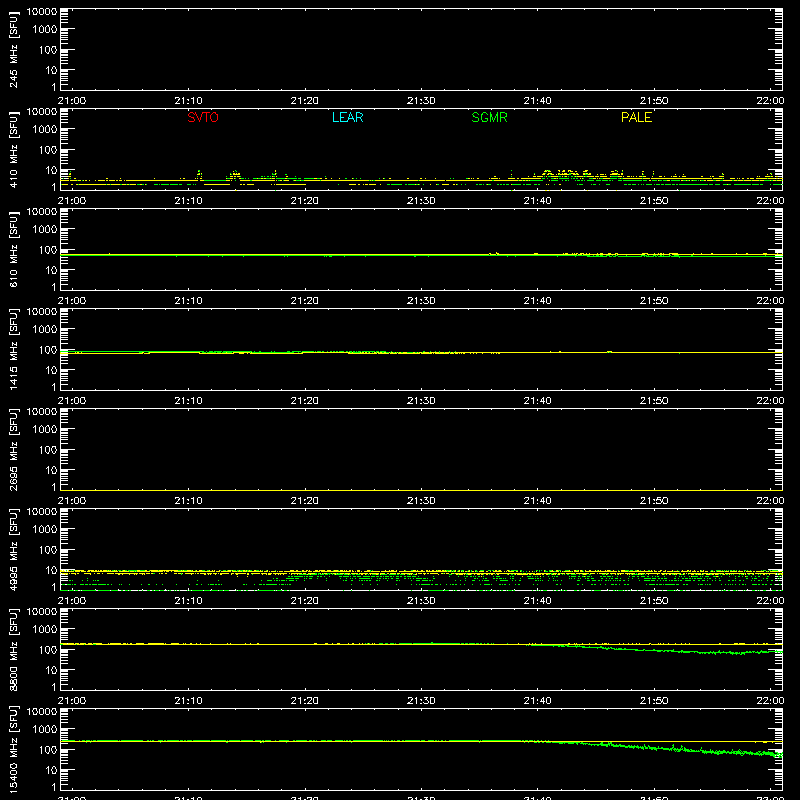
Task: Select the 2695 MHz [SFU] axis title
Action: pyautogui.click(x=14, y=450)
